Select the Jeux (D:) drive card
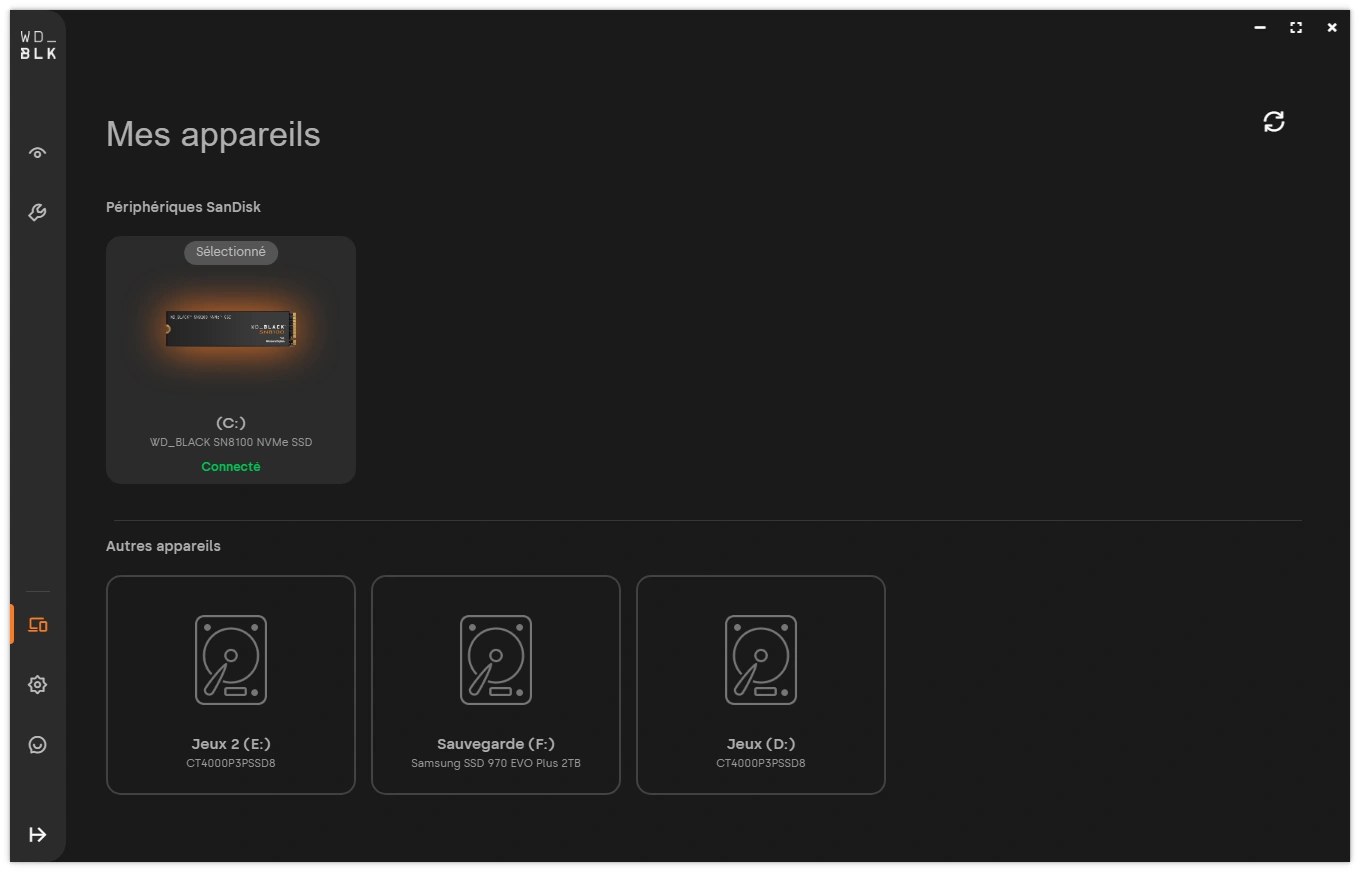This screenshot has width=1360, height=872. coord(761,685)
